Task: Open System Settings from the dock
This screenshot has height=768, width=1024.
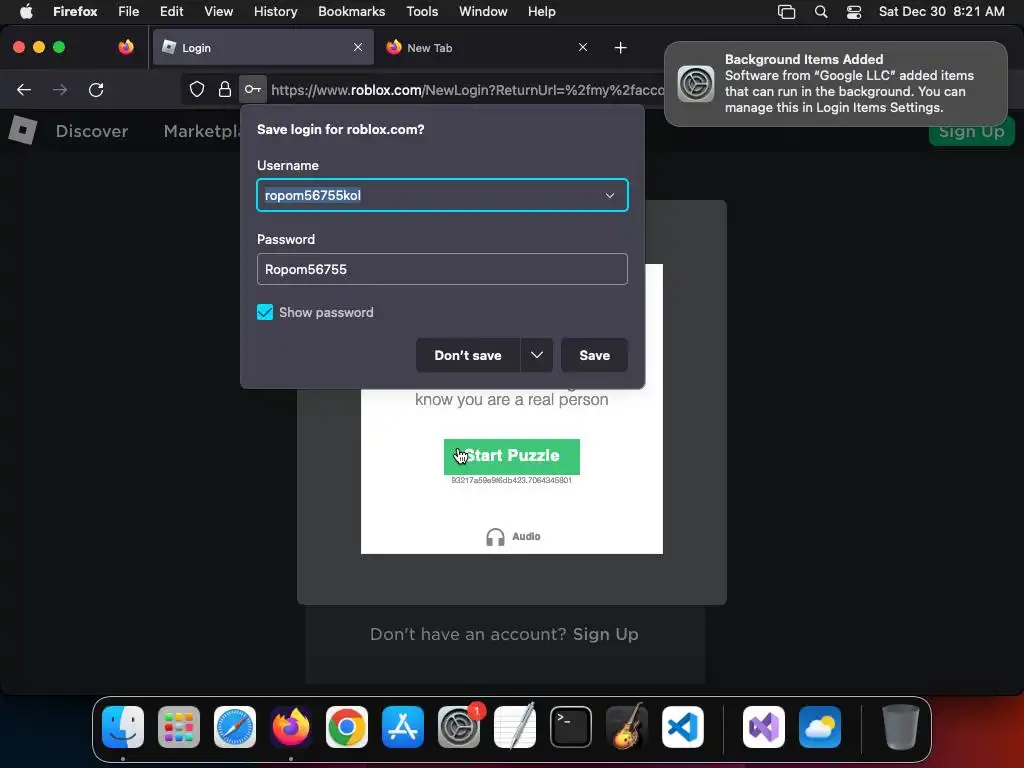Action: click(x=458, y=727)
